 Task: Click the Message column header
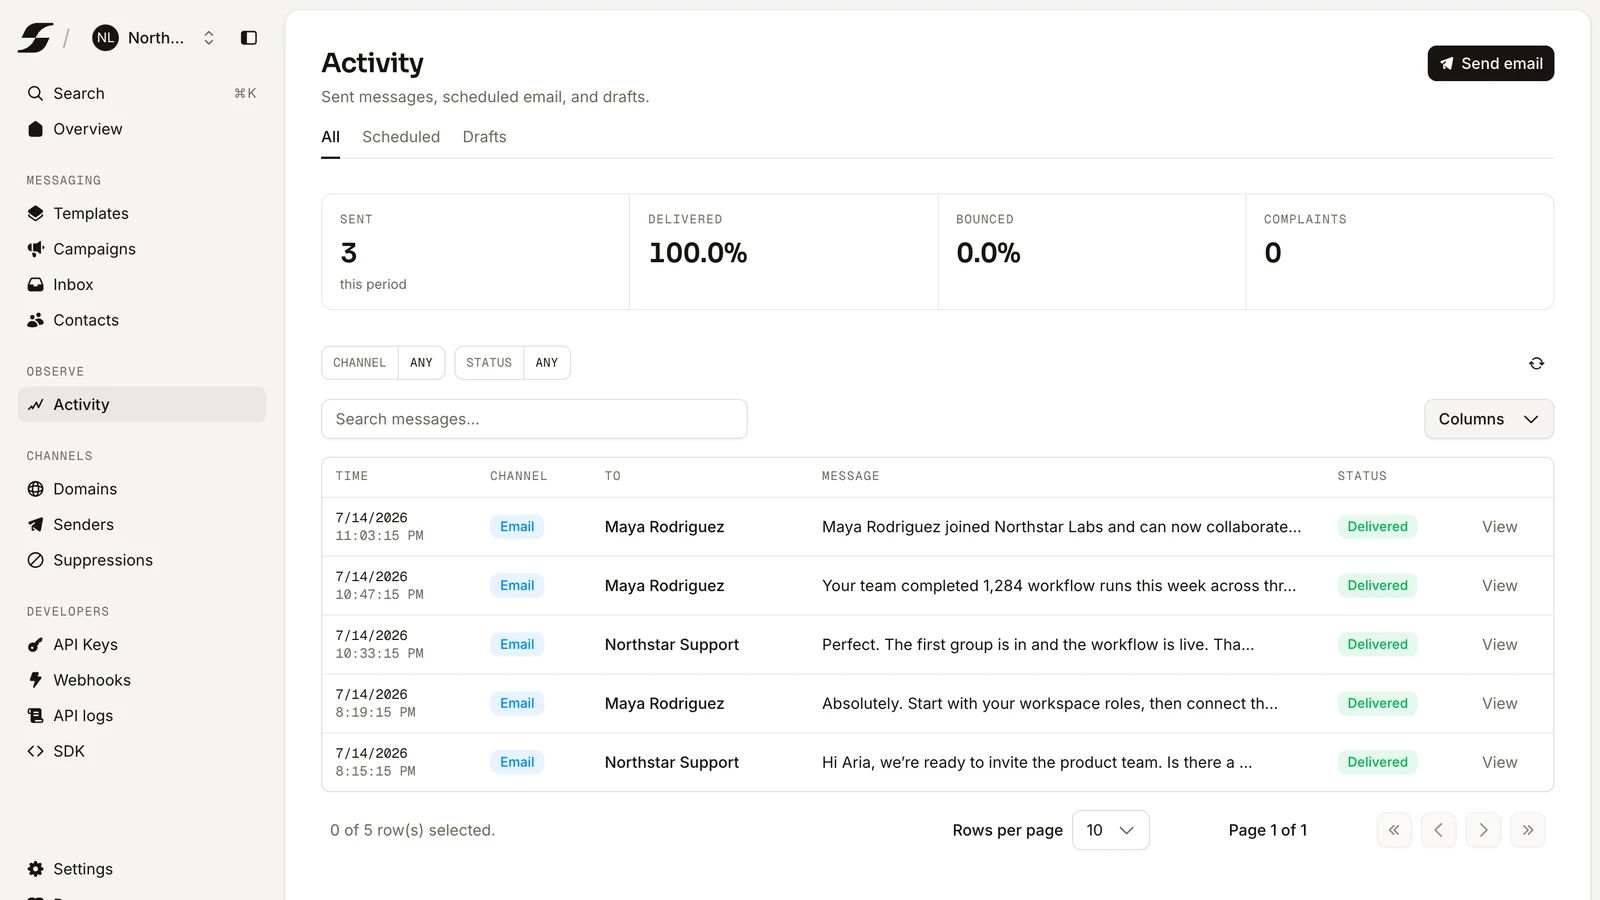pos(850,476)
